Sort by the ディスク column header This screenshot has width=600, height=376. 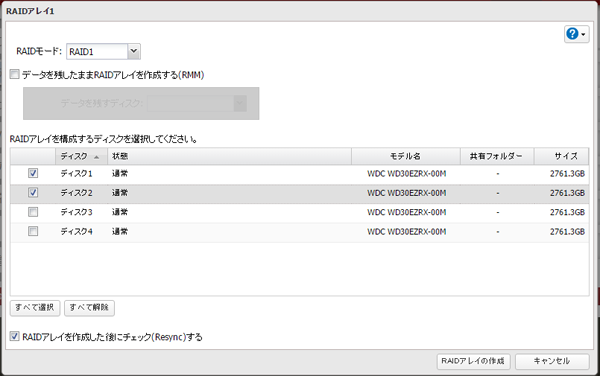pos(82,156)
